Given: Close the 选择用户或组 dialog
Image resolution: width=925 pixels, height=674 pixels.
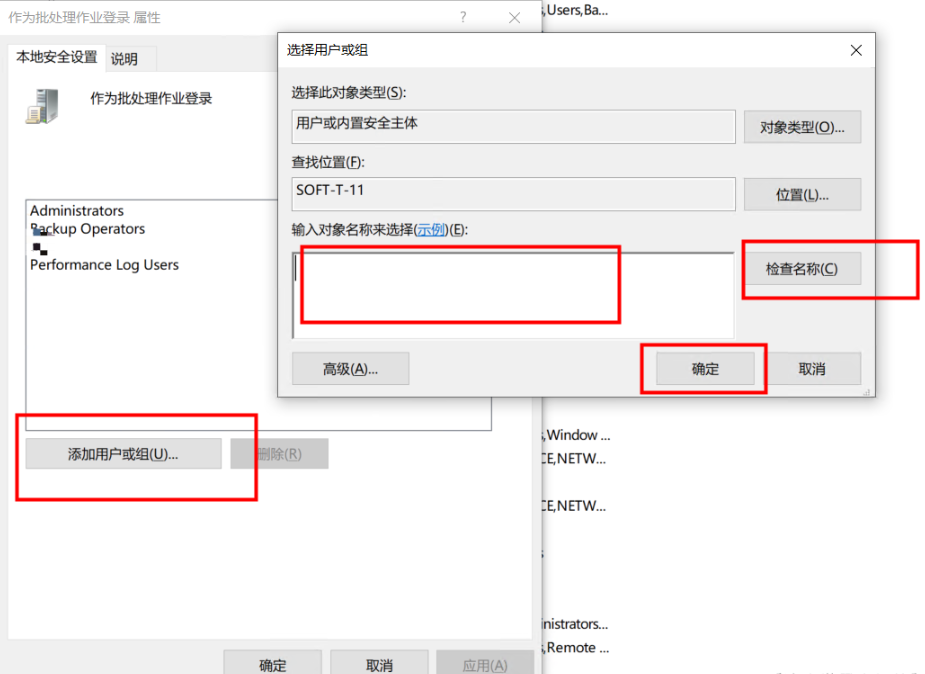Looking at the screenshot, I should coord(855,50).
